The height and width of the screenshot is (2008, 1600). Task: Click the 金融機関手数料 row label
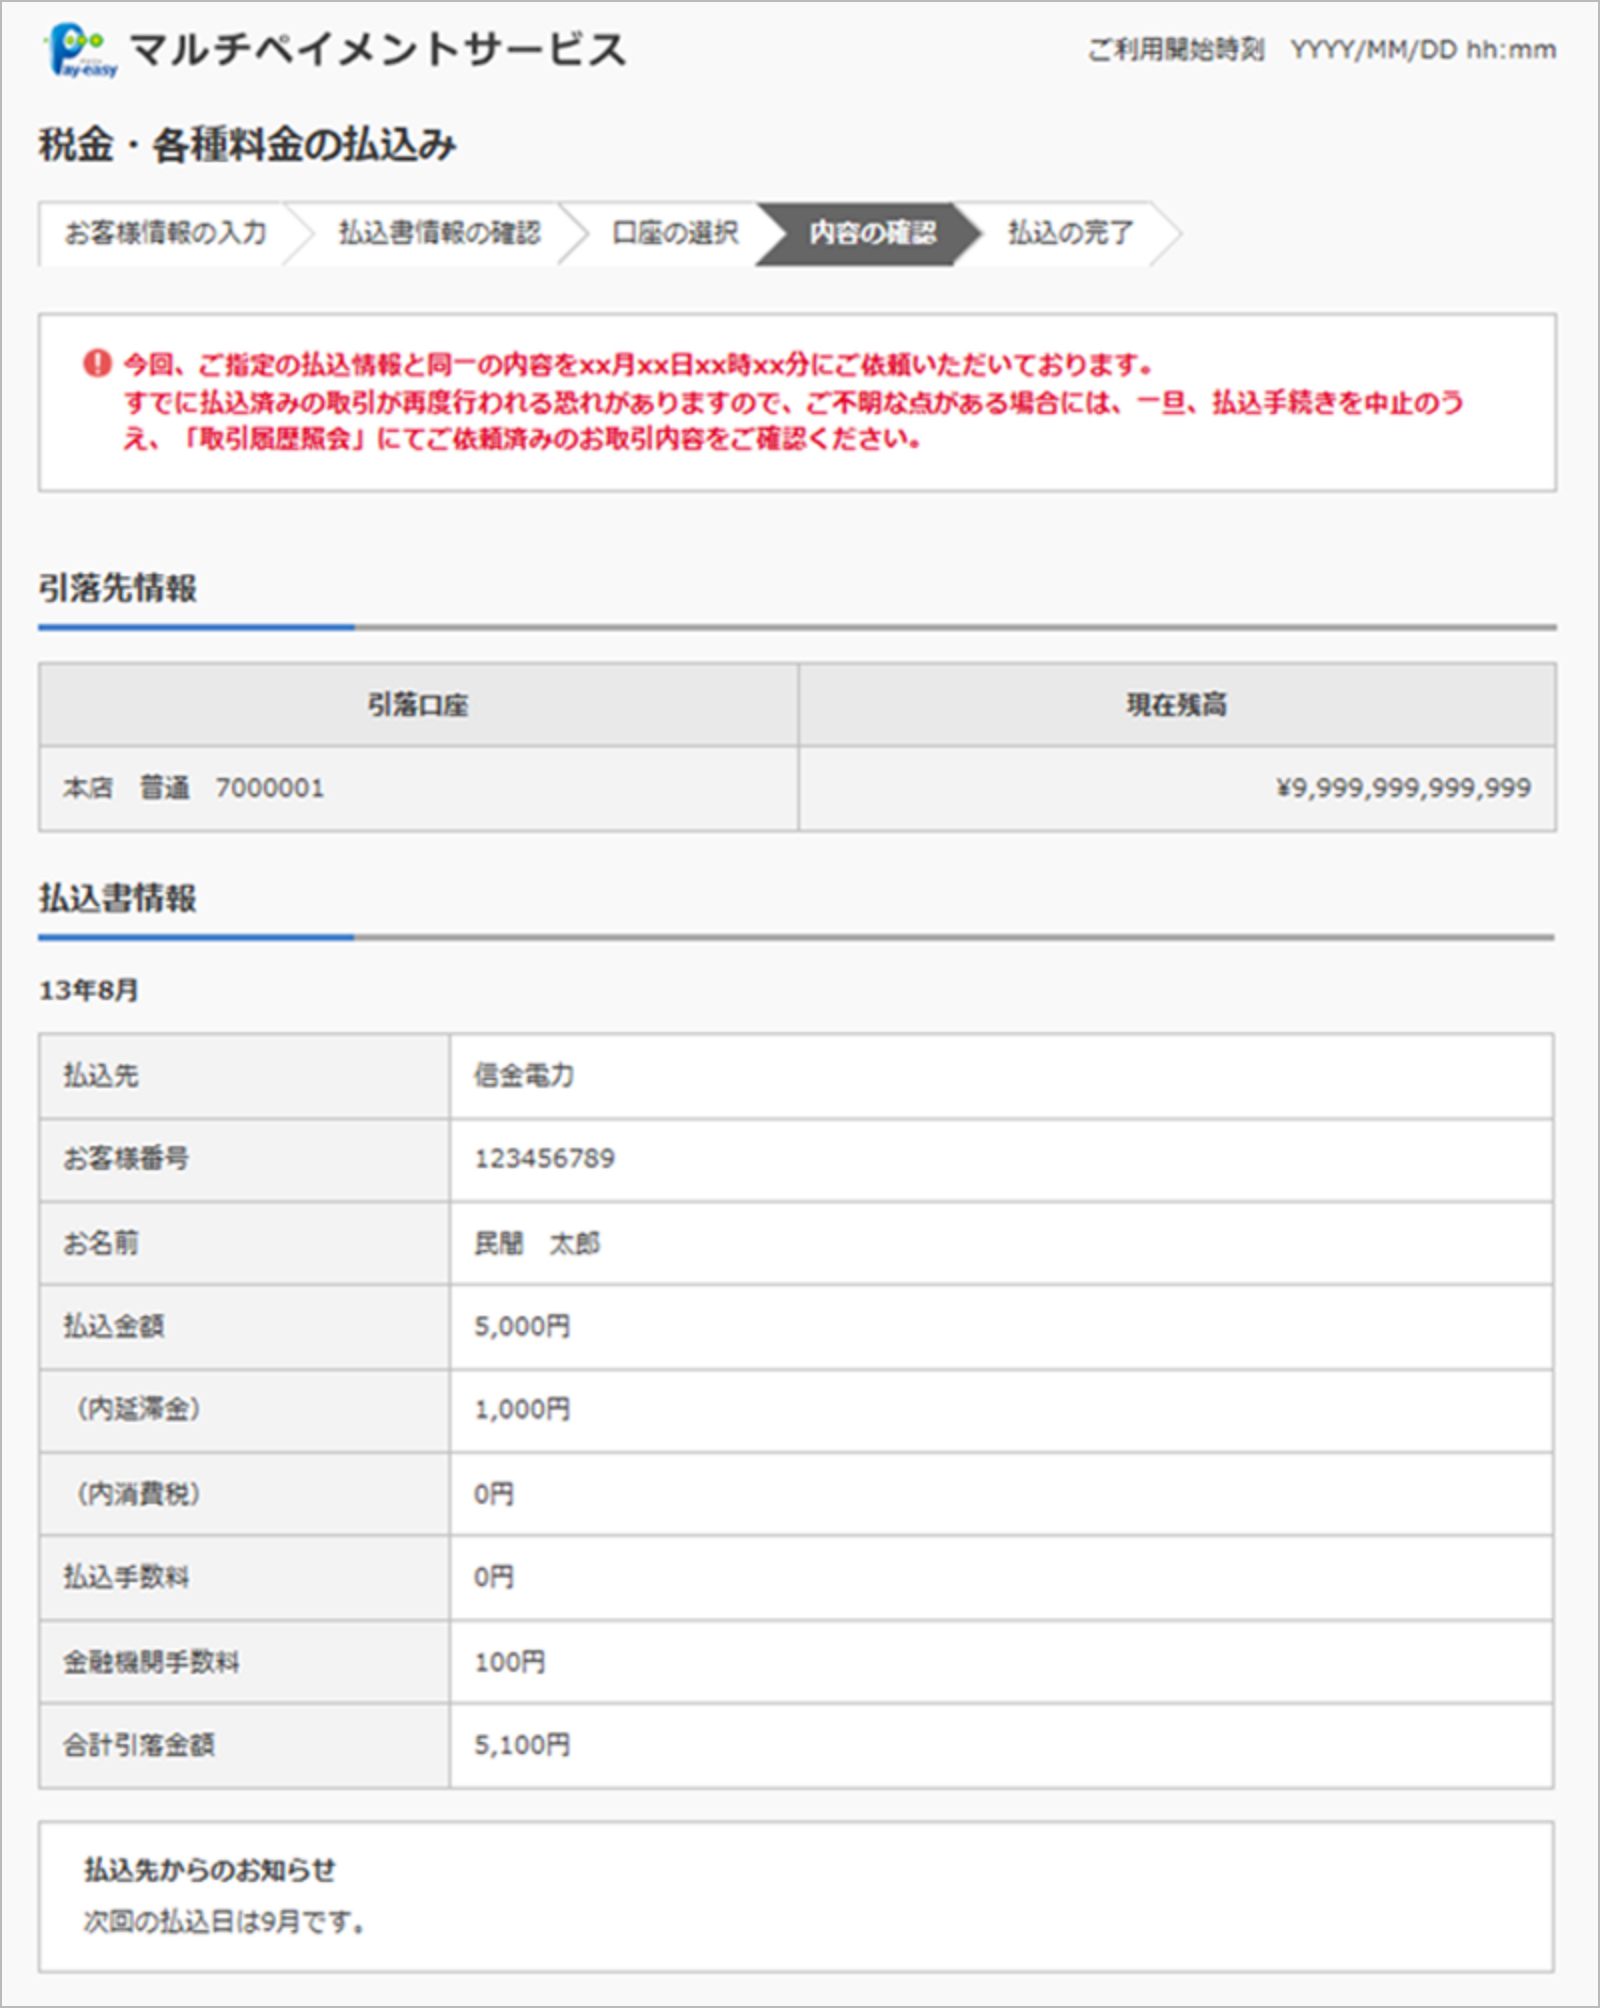(152, 1662)
